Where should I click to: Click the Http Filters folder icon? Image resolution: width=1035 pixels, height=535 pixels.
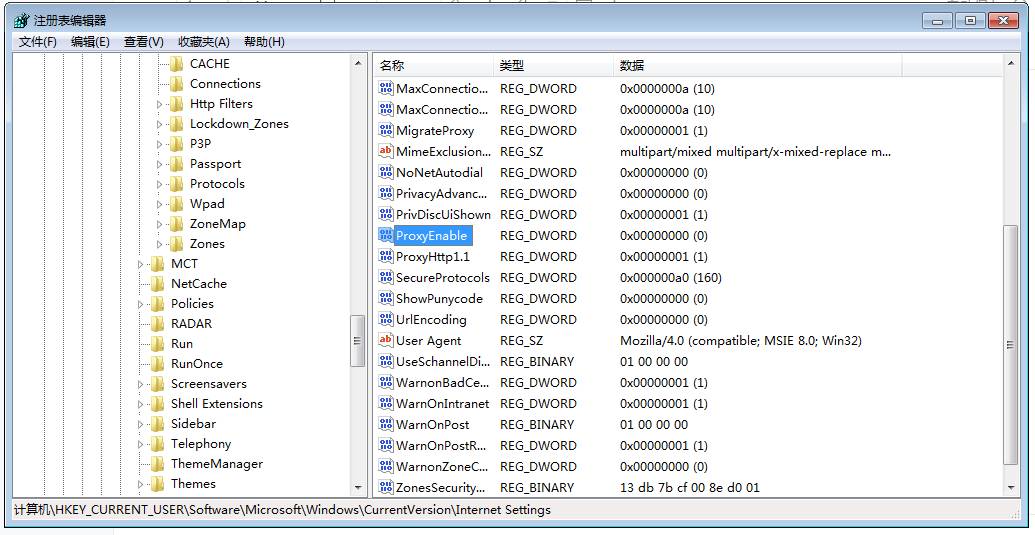(x=176, y=104)
